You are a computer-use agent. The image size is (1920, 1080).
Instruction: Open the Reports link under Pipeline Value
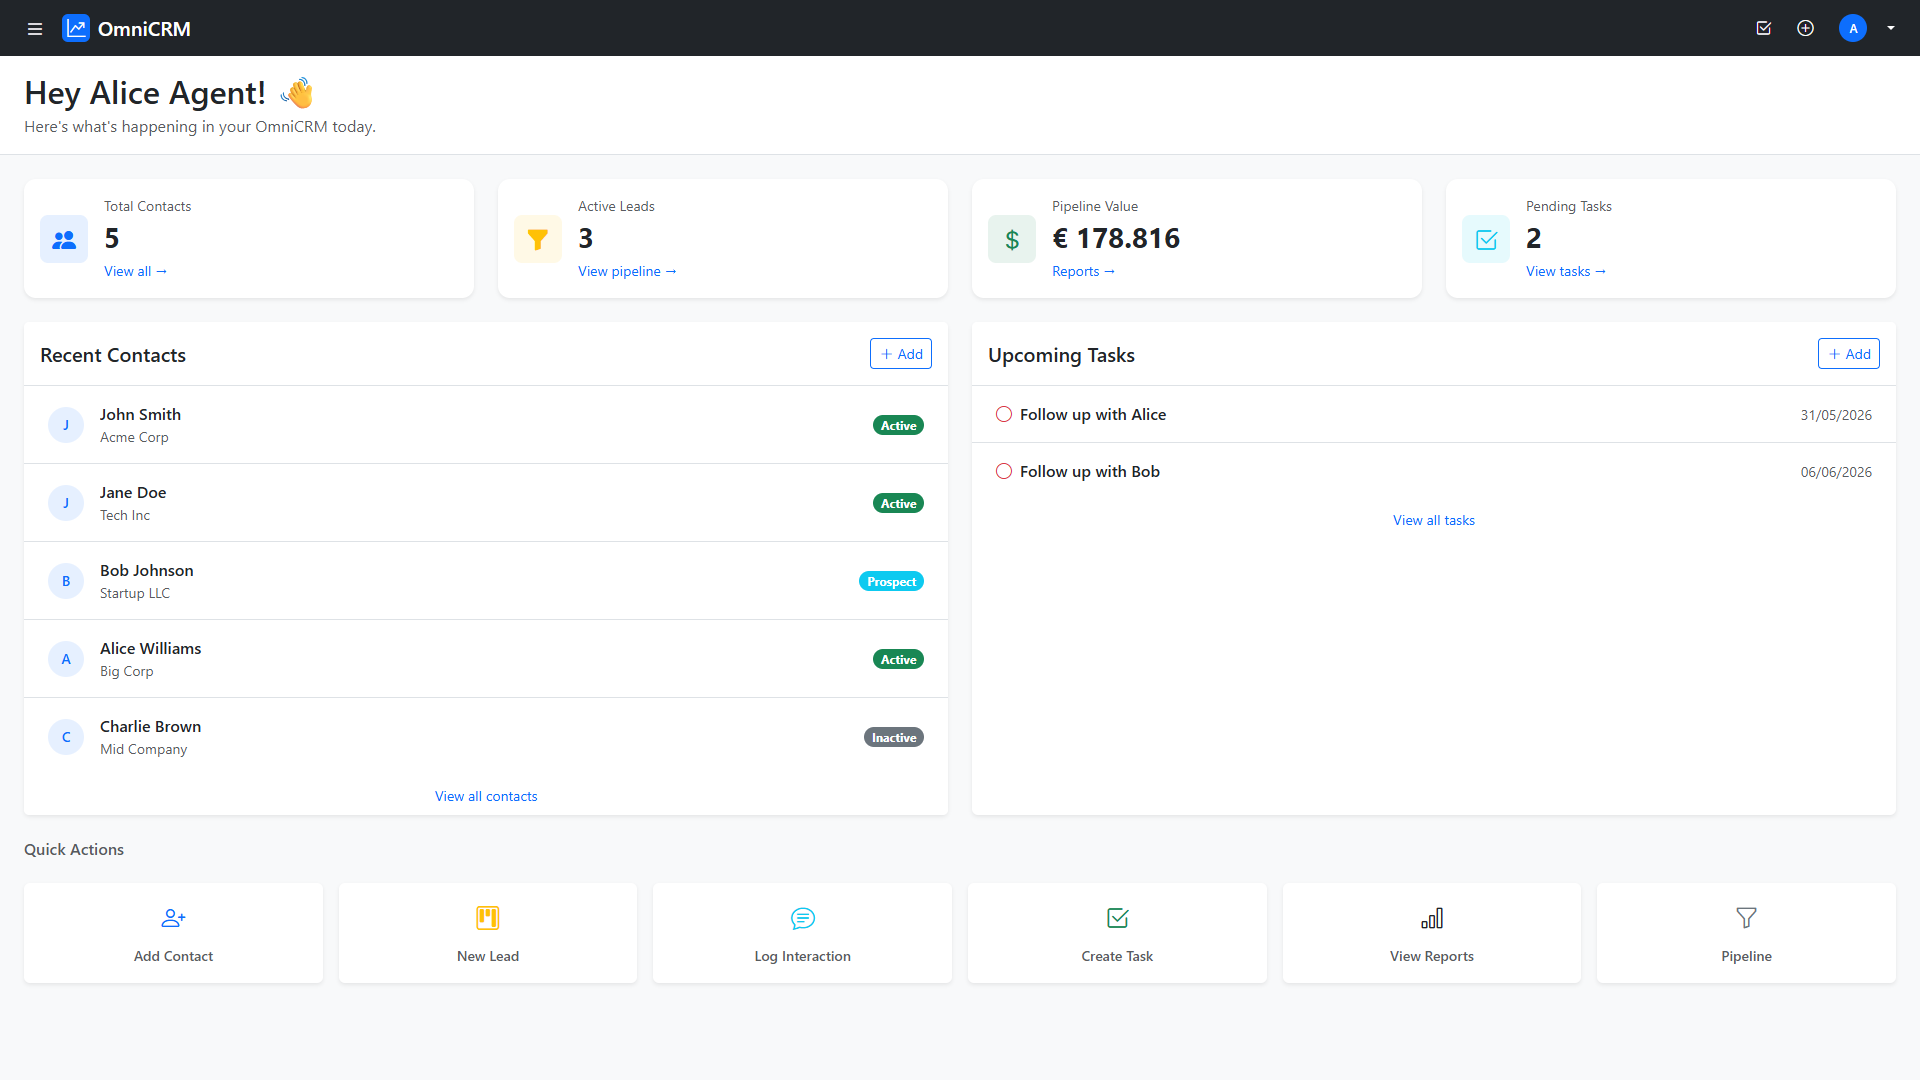coord(1083,271)
